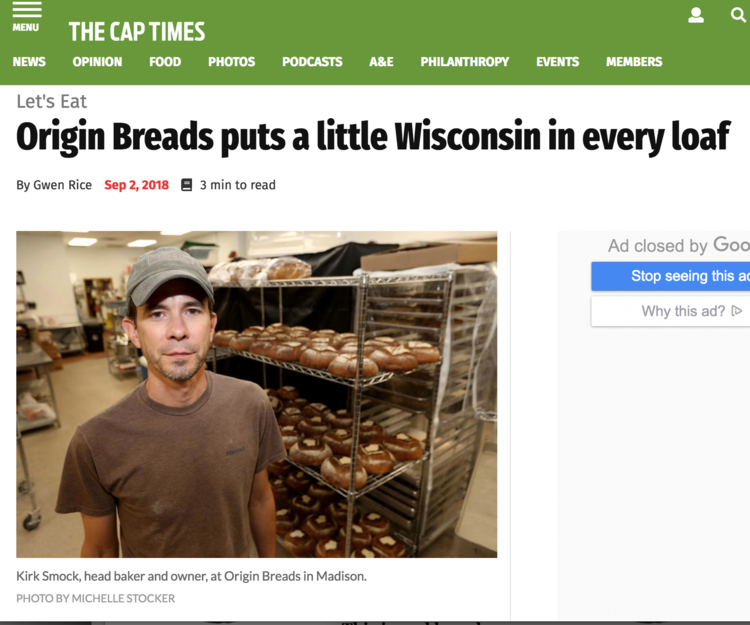Image resolution: width=750 pixels, height=625 pixels.
Task: Open the PODCASTS section
Action: 312,62
